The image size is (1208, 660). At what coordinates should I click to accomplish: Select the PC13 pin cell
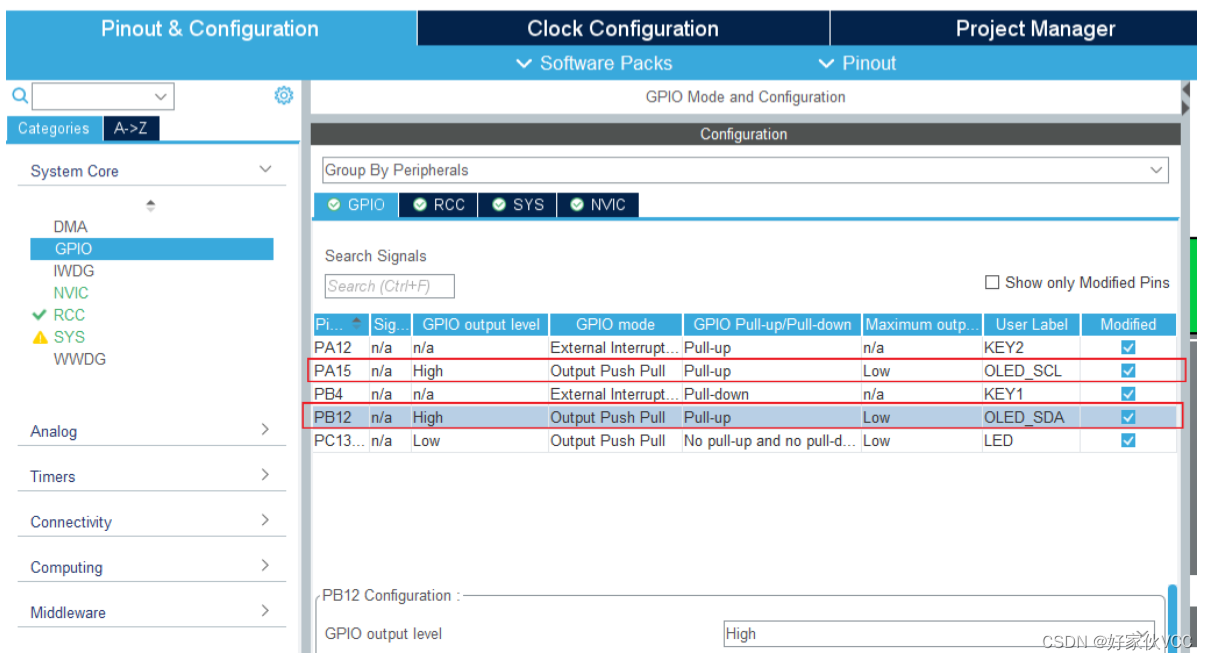click(x=340, y=441)
